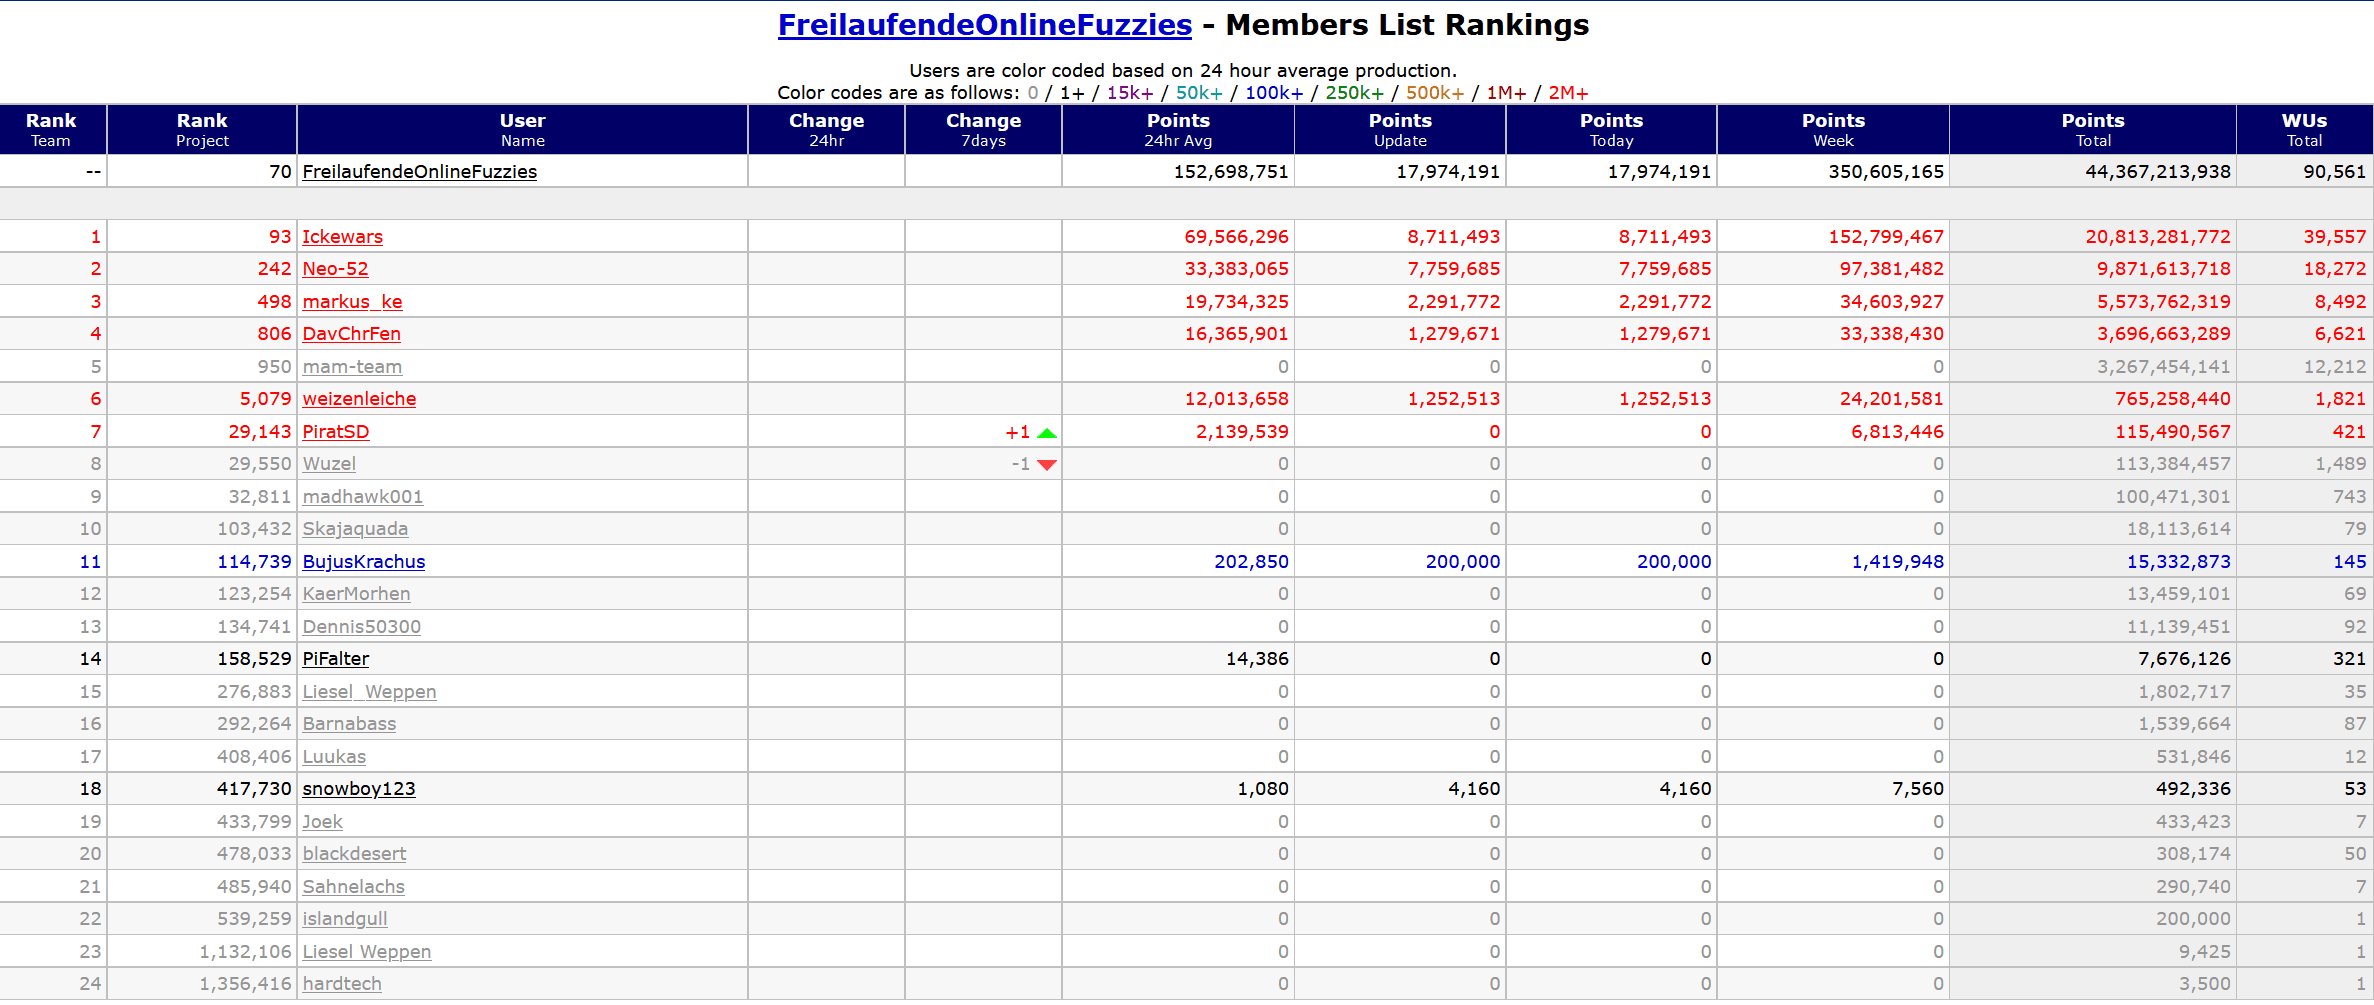
Task: Open Dennis50300 user link
Action: click(x=362, y=627)
